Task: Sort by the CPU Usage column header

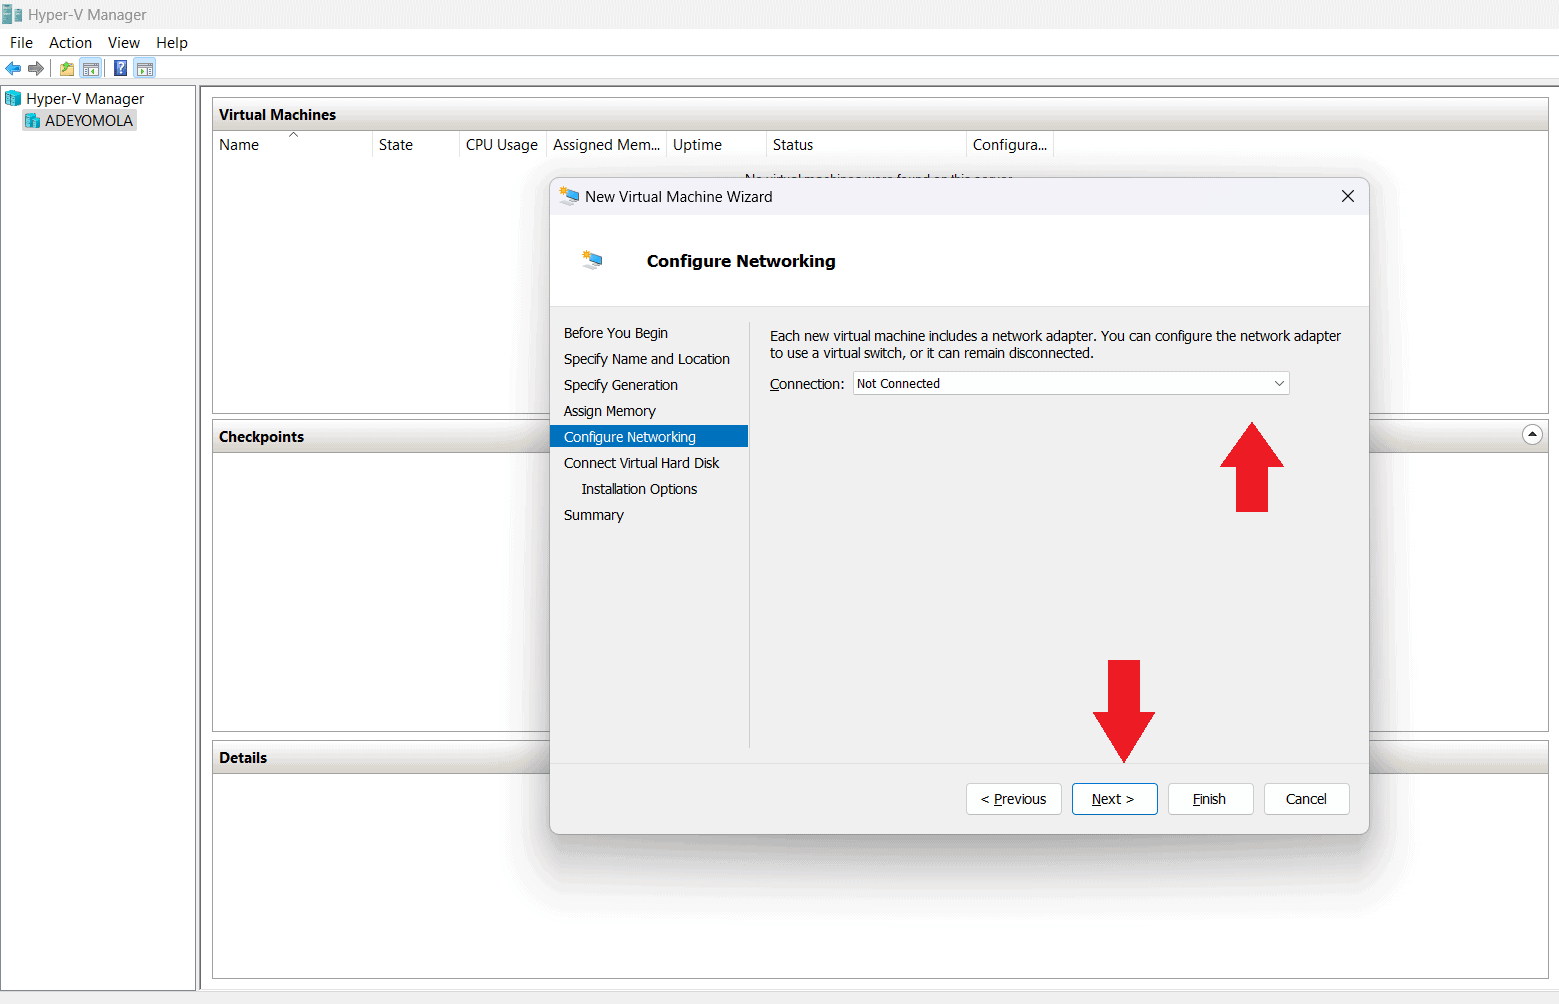Action: (x=502, y=145)
